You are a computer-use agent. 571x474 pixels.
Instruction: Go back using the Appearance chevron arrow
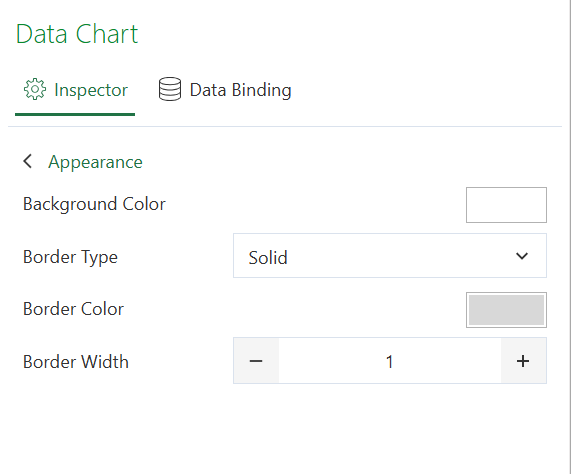(x=28, y=161)
